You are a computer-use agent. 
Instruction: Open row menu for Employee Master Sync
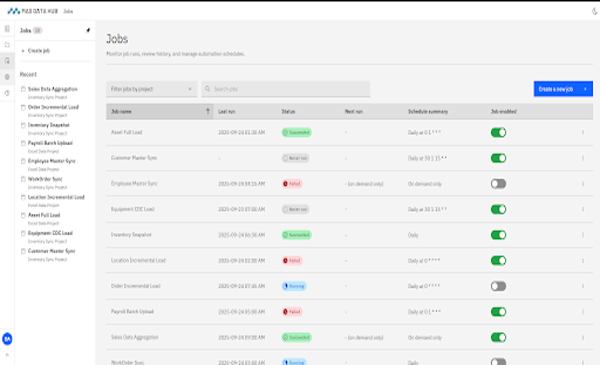coord(583,184)
